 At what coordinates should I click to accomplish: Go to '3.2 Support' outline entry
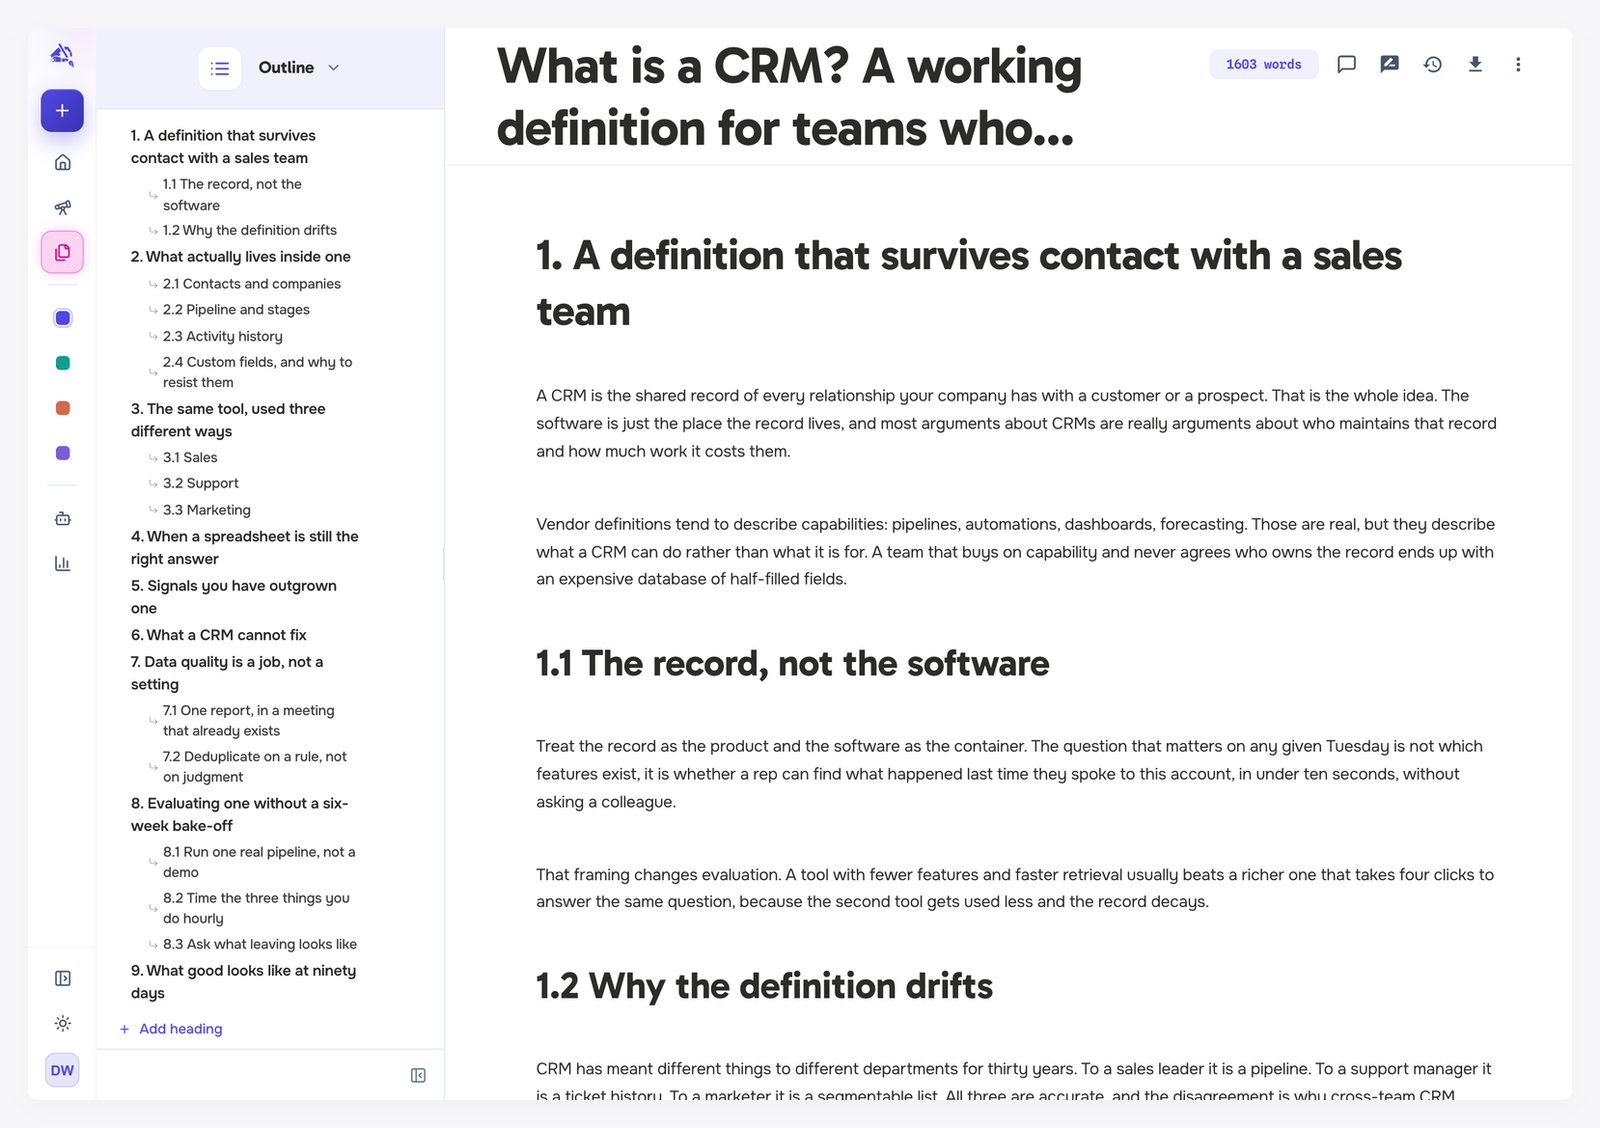[200, 483]
